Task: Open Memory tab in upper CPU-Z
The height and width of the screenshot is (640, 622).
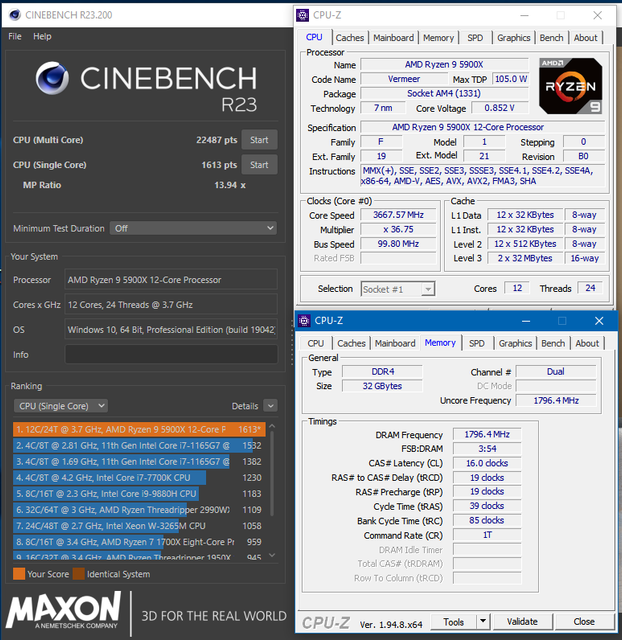Action: pyautogui.click(x=438, y=38)
